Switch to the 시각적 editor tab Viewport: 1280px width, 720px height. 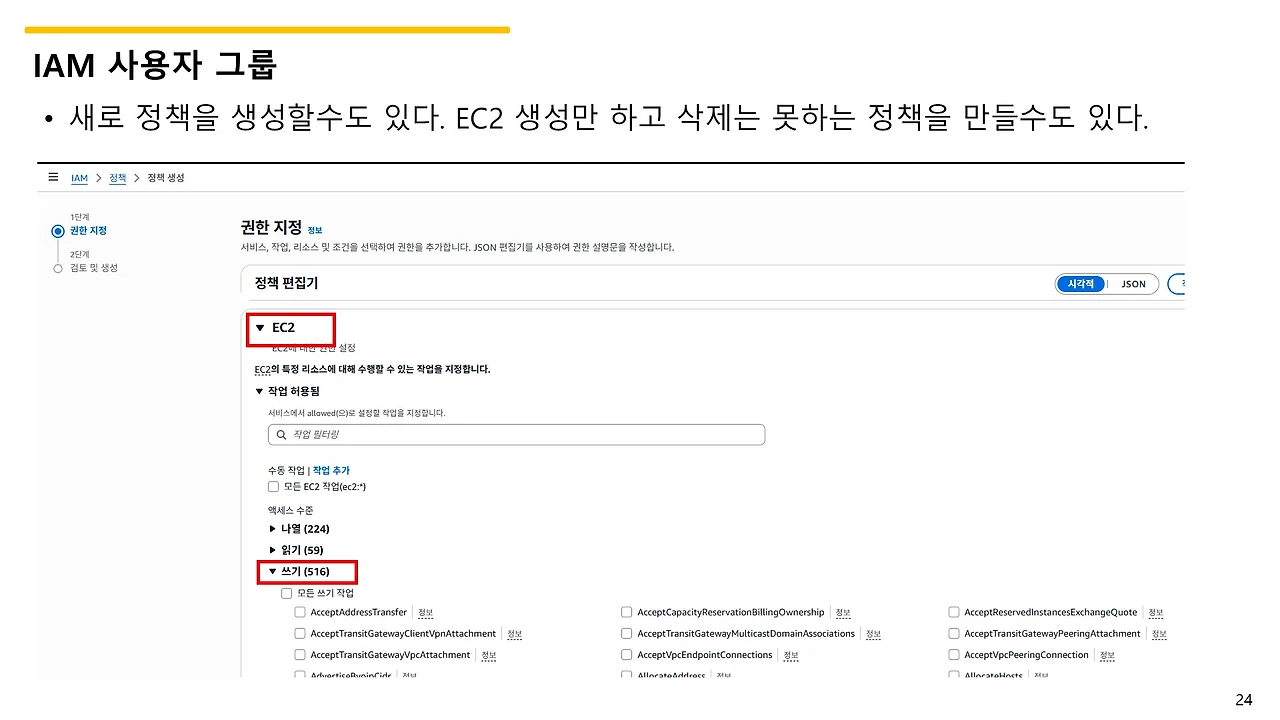(1081, 284)
